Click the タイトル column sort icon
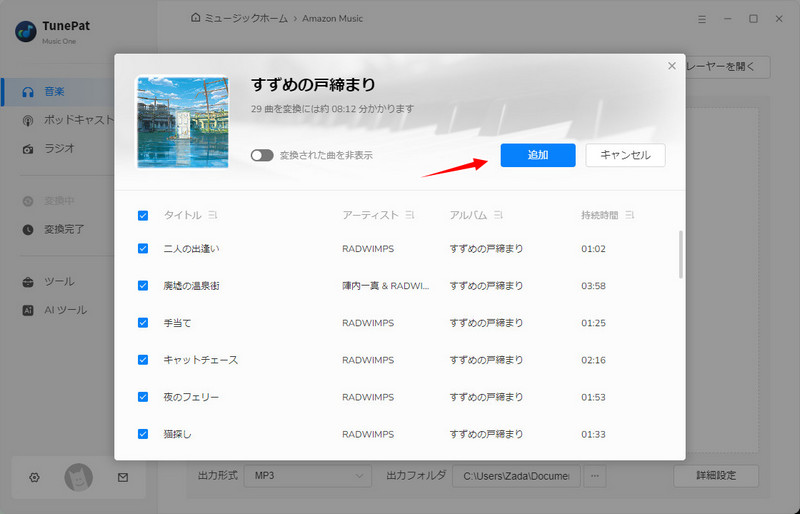 214,215
